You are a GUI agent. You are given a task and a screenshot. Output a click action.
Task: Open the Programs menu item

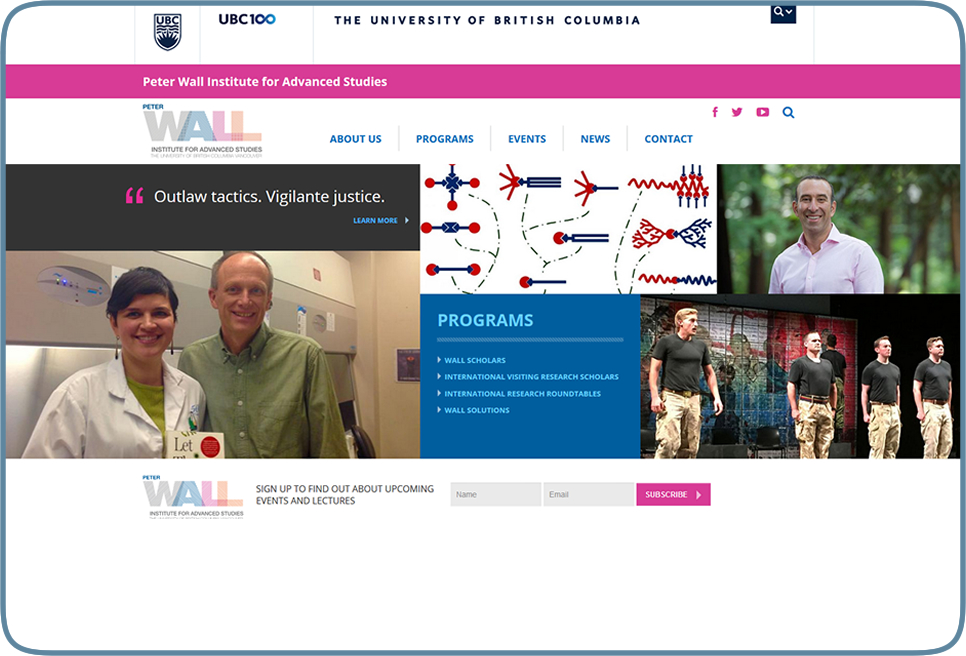[x=445, y=139]
